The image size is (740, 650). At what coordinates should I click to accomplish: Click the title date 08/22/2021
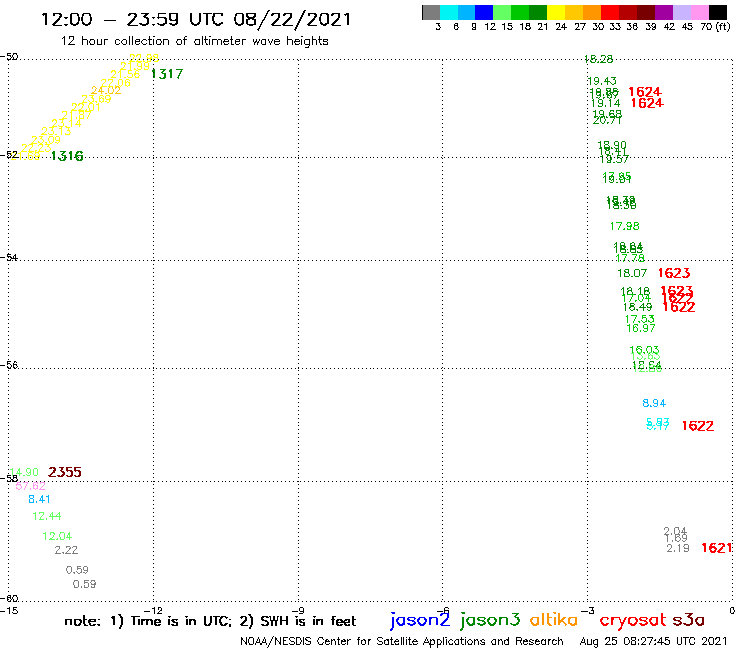coord(292,19)
